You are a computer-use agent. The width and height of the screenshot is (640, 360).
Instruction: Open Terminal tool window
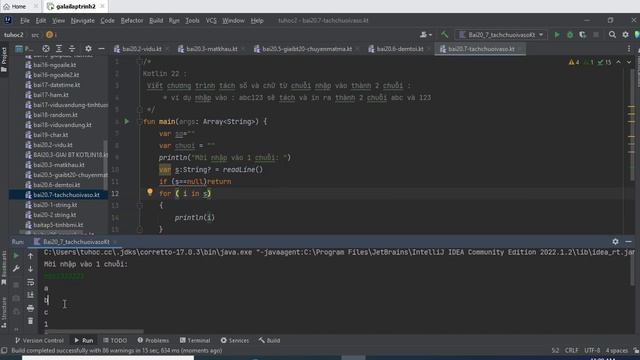(195, 340)
